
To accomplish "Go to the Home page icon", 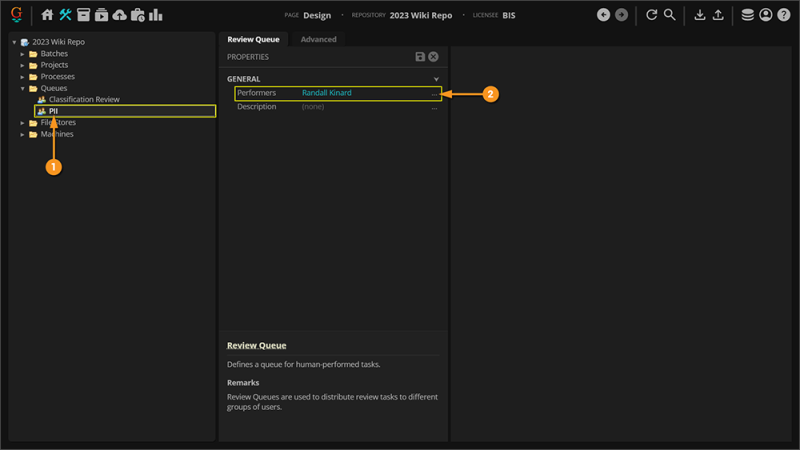I will click(x=47, y=15).
